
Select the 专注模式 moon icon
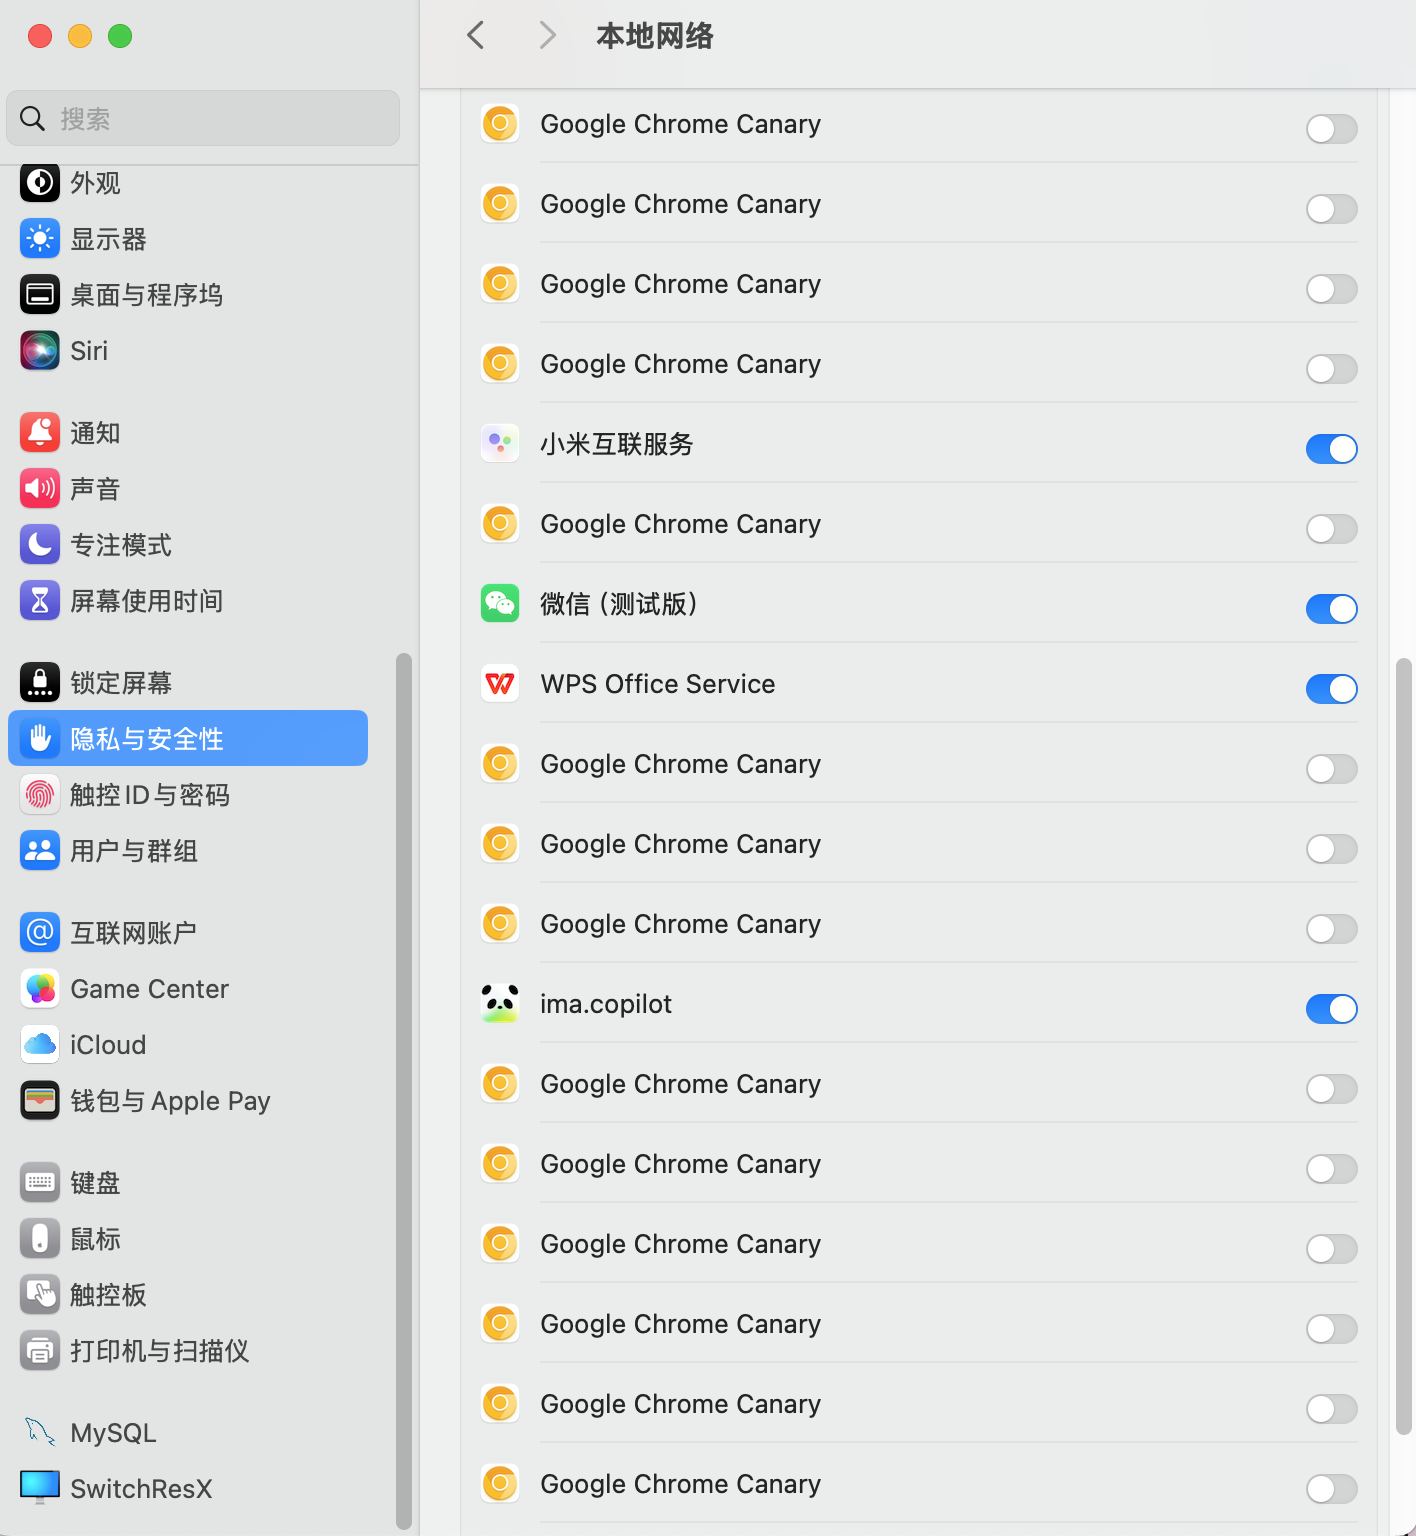(x=40, y=545)
